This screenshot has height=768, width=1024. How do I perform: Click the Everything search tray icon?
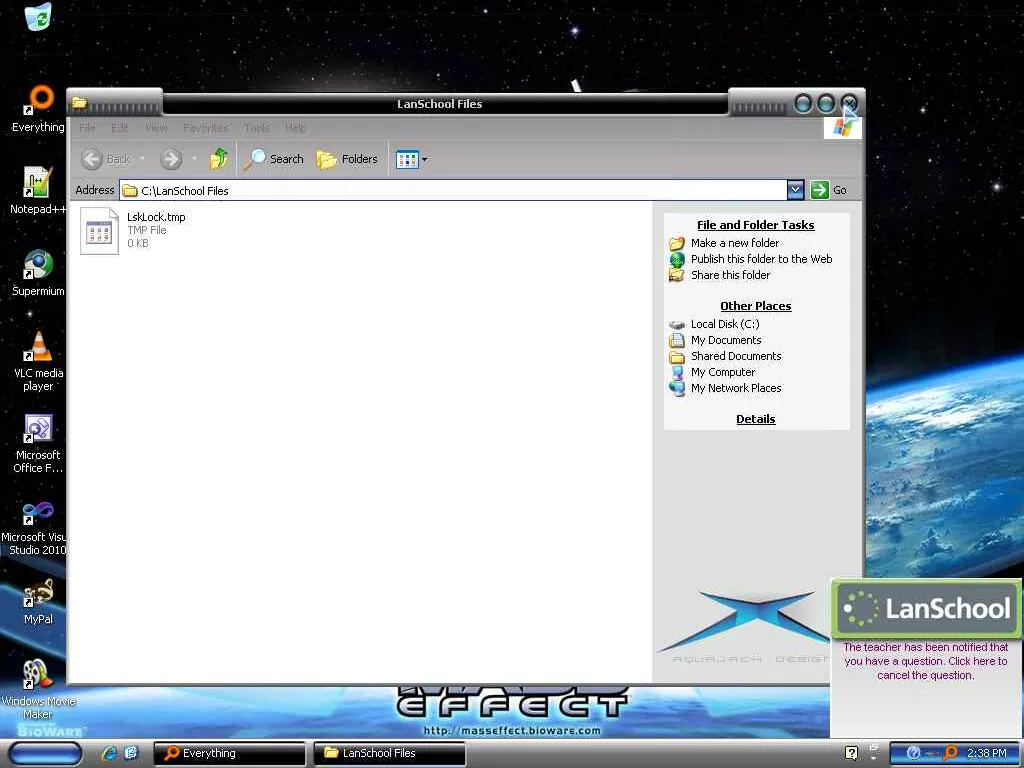click(951, 753)
